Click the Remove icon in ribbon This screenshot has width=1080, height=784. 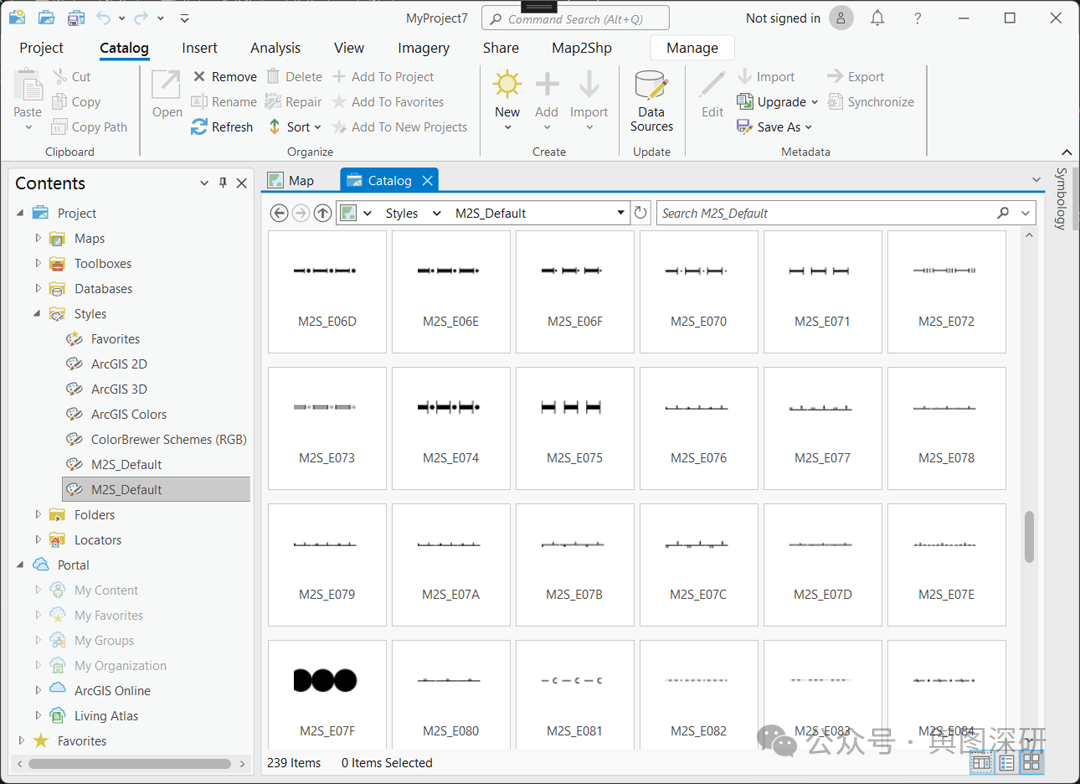[x=199, y=77]
